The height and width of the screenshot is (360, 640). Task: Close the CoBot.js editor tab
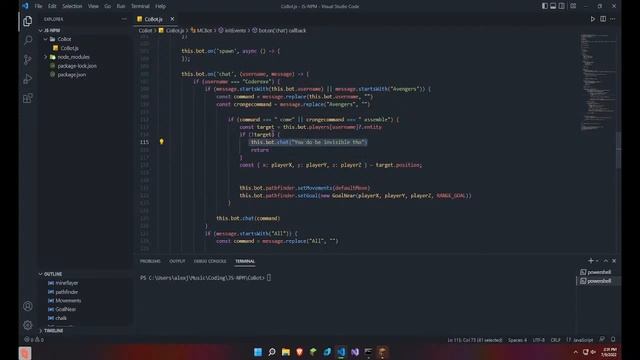[x=172, y=19]
